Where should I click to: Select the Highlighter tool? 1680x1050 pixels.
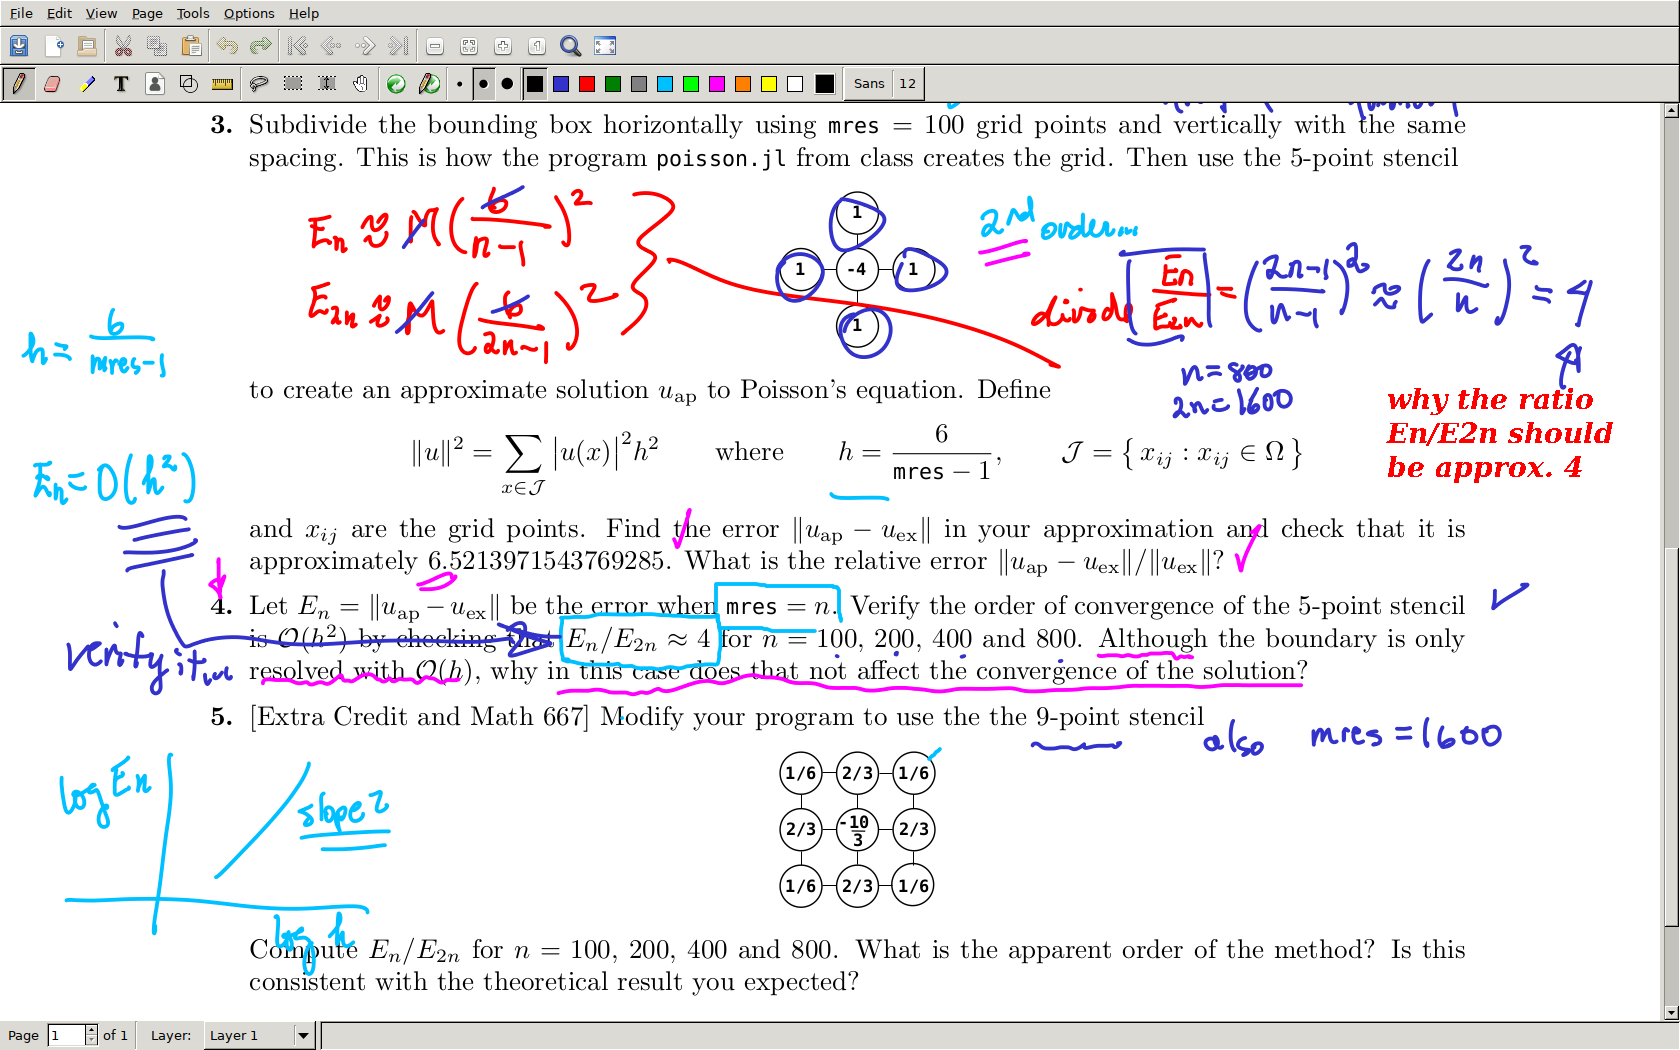(88, 84)
